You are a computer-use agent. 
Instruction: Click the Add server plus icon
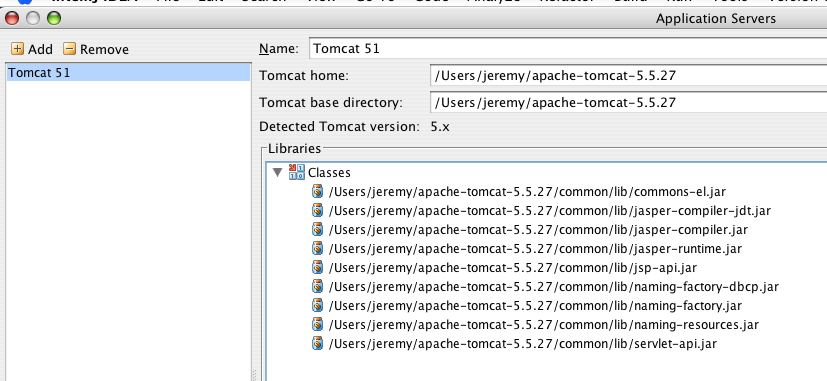point(17,49)
